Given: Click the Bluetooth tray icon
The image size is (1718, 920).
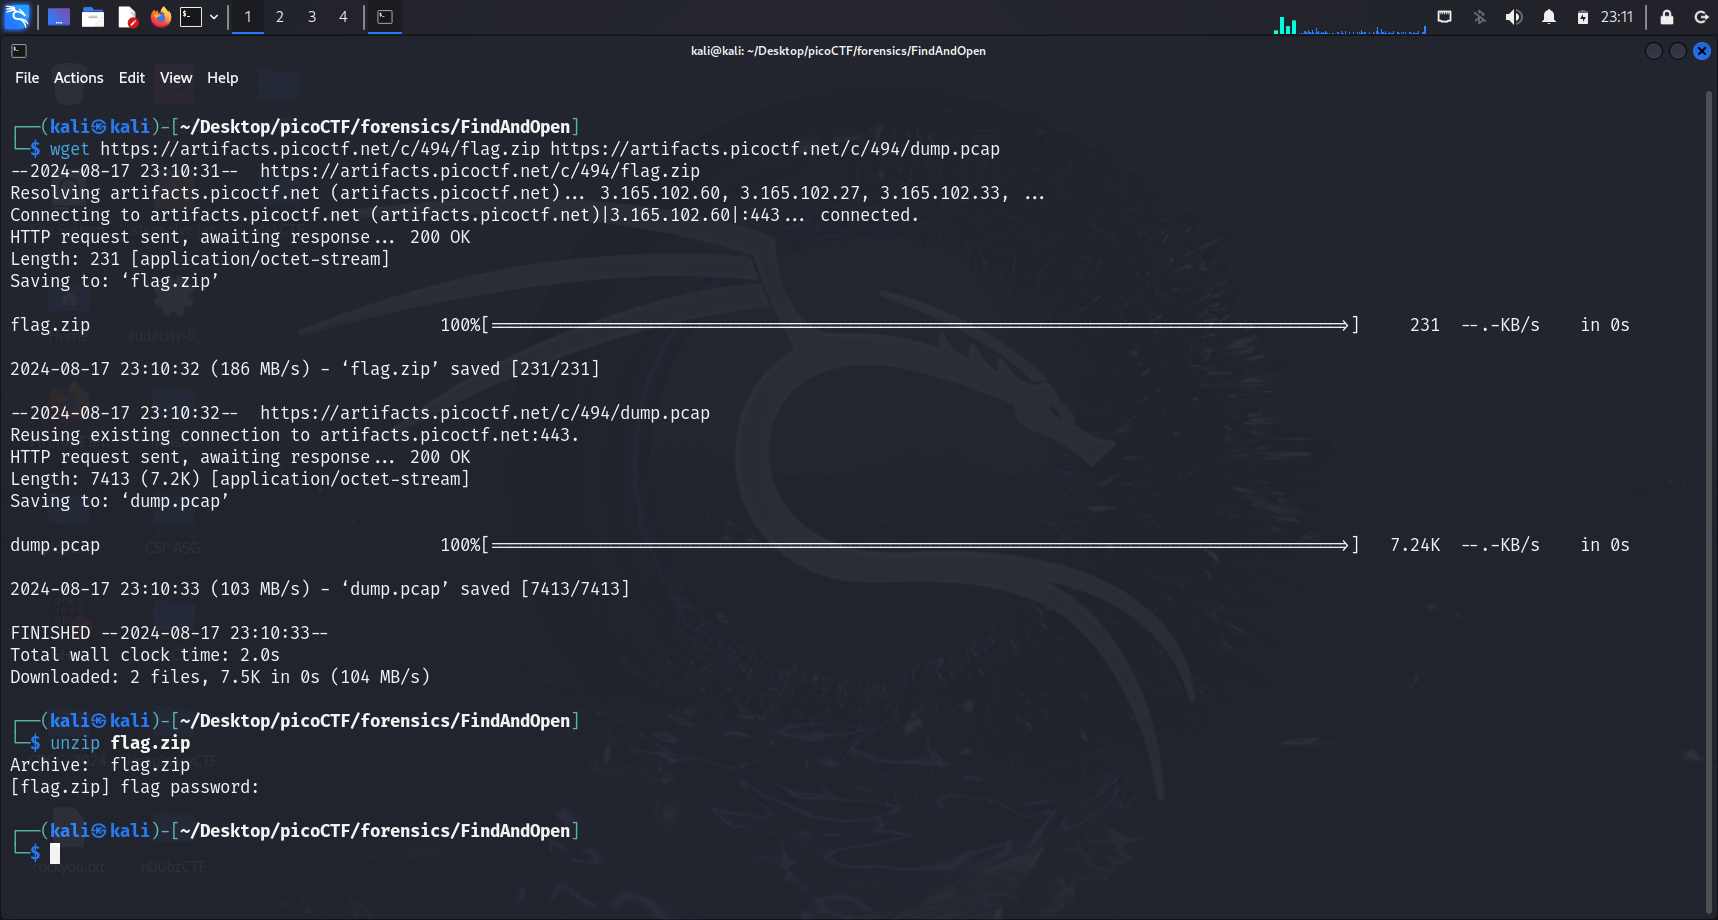Looking at the screenshot, I should 1480,17.
